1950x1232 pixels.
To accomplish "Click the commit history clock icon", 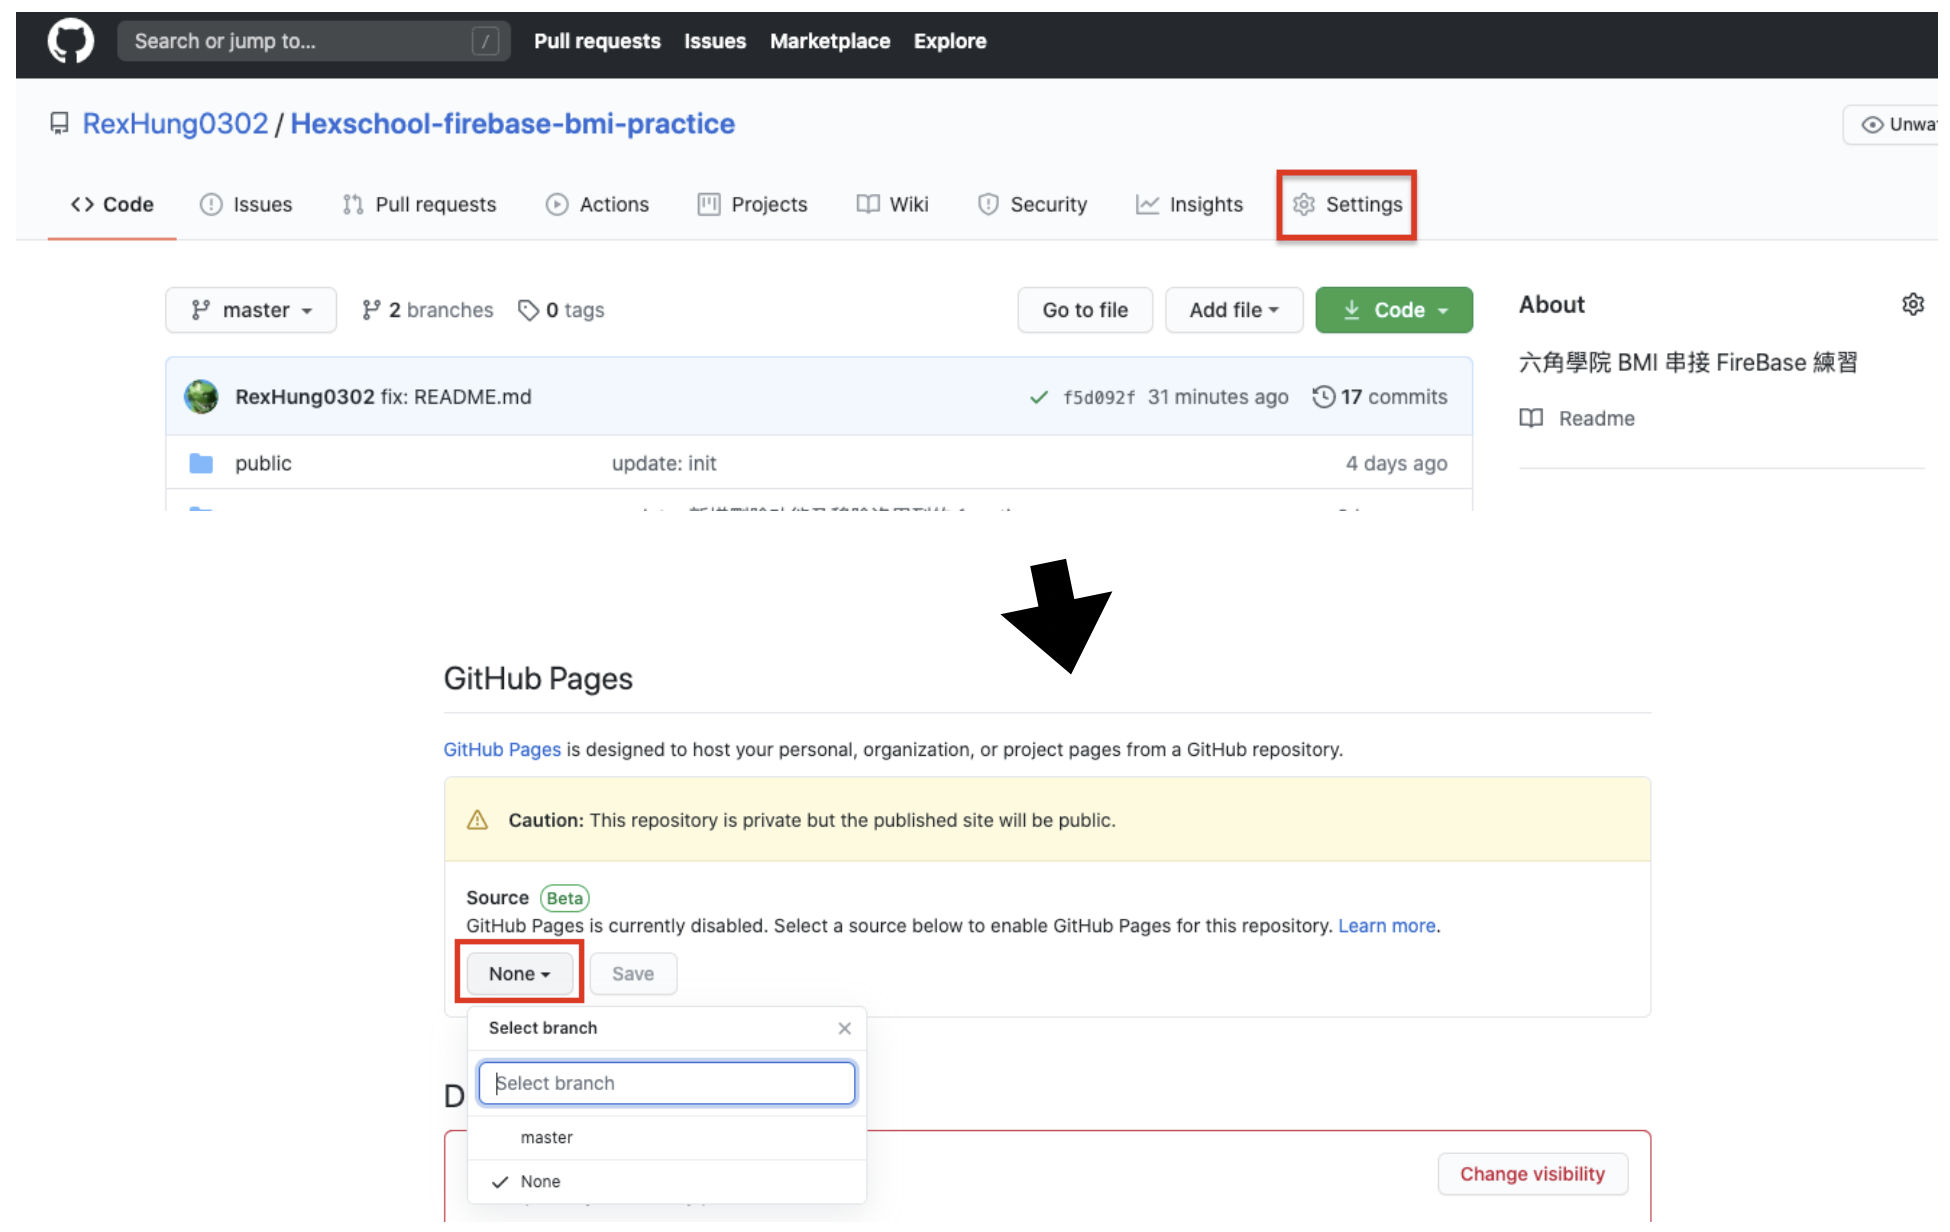I will point(1323,396).
